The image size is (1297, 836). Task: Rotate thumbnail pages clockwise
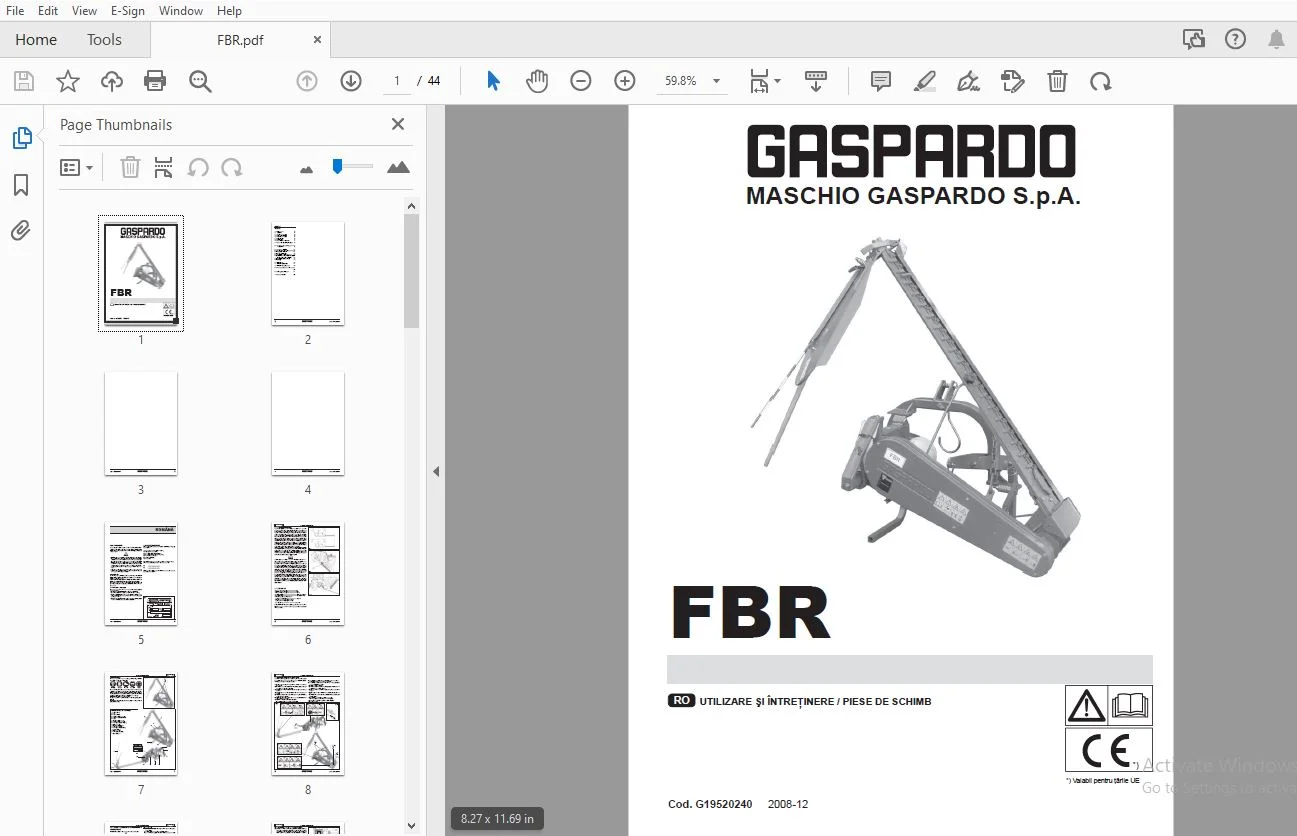232,167
